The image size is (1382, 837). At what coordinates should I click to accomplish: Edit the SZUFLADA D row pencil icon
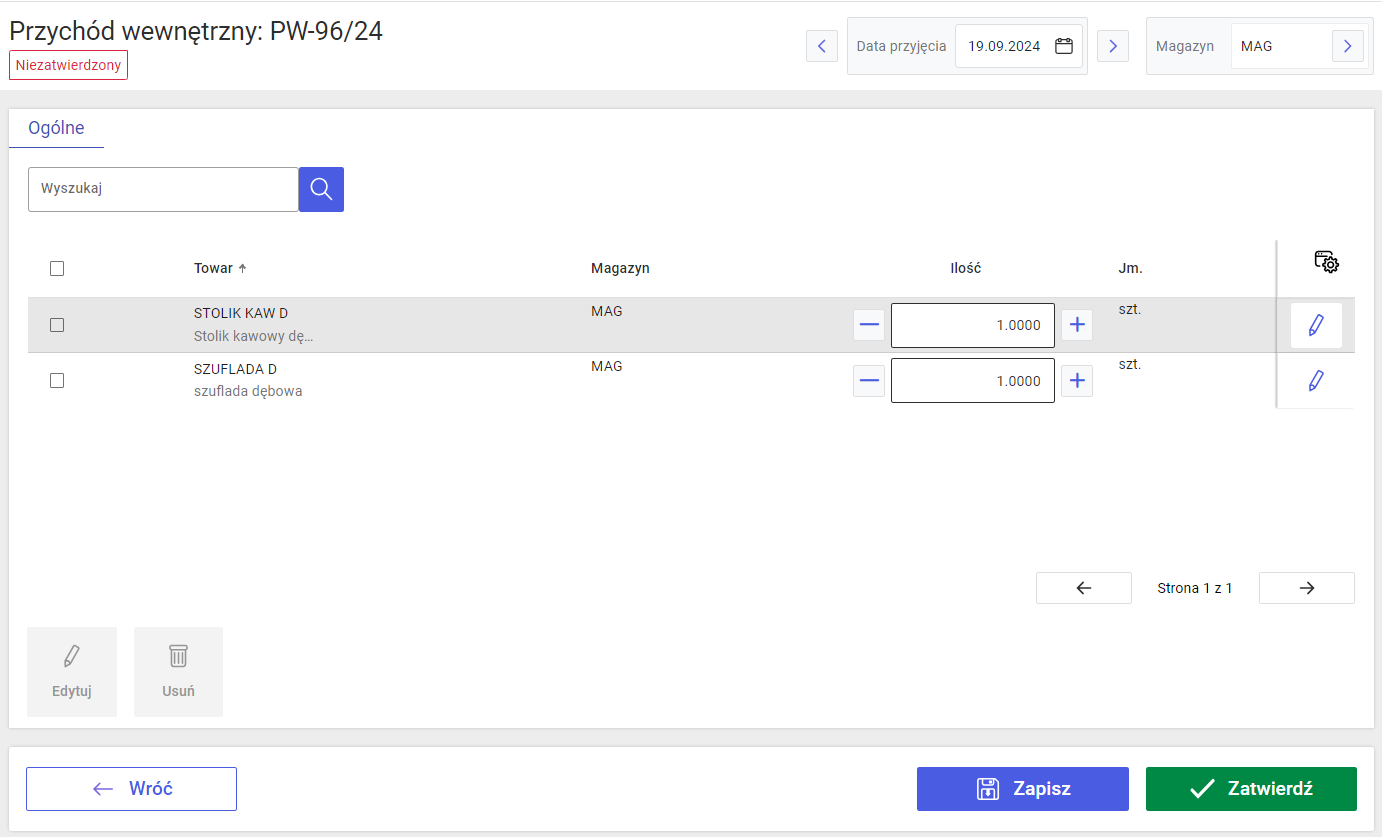point(1316,381)
